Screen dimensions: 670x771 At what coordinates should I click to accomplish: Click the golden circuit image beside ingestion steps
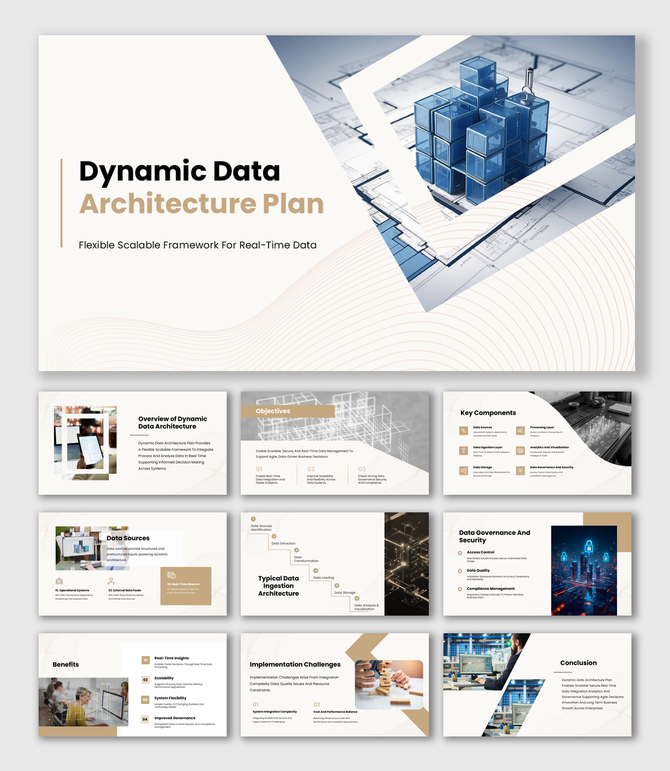click(407, 564)
